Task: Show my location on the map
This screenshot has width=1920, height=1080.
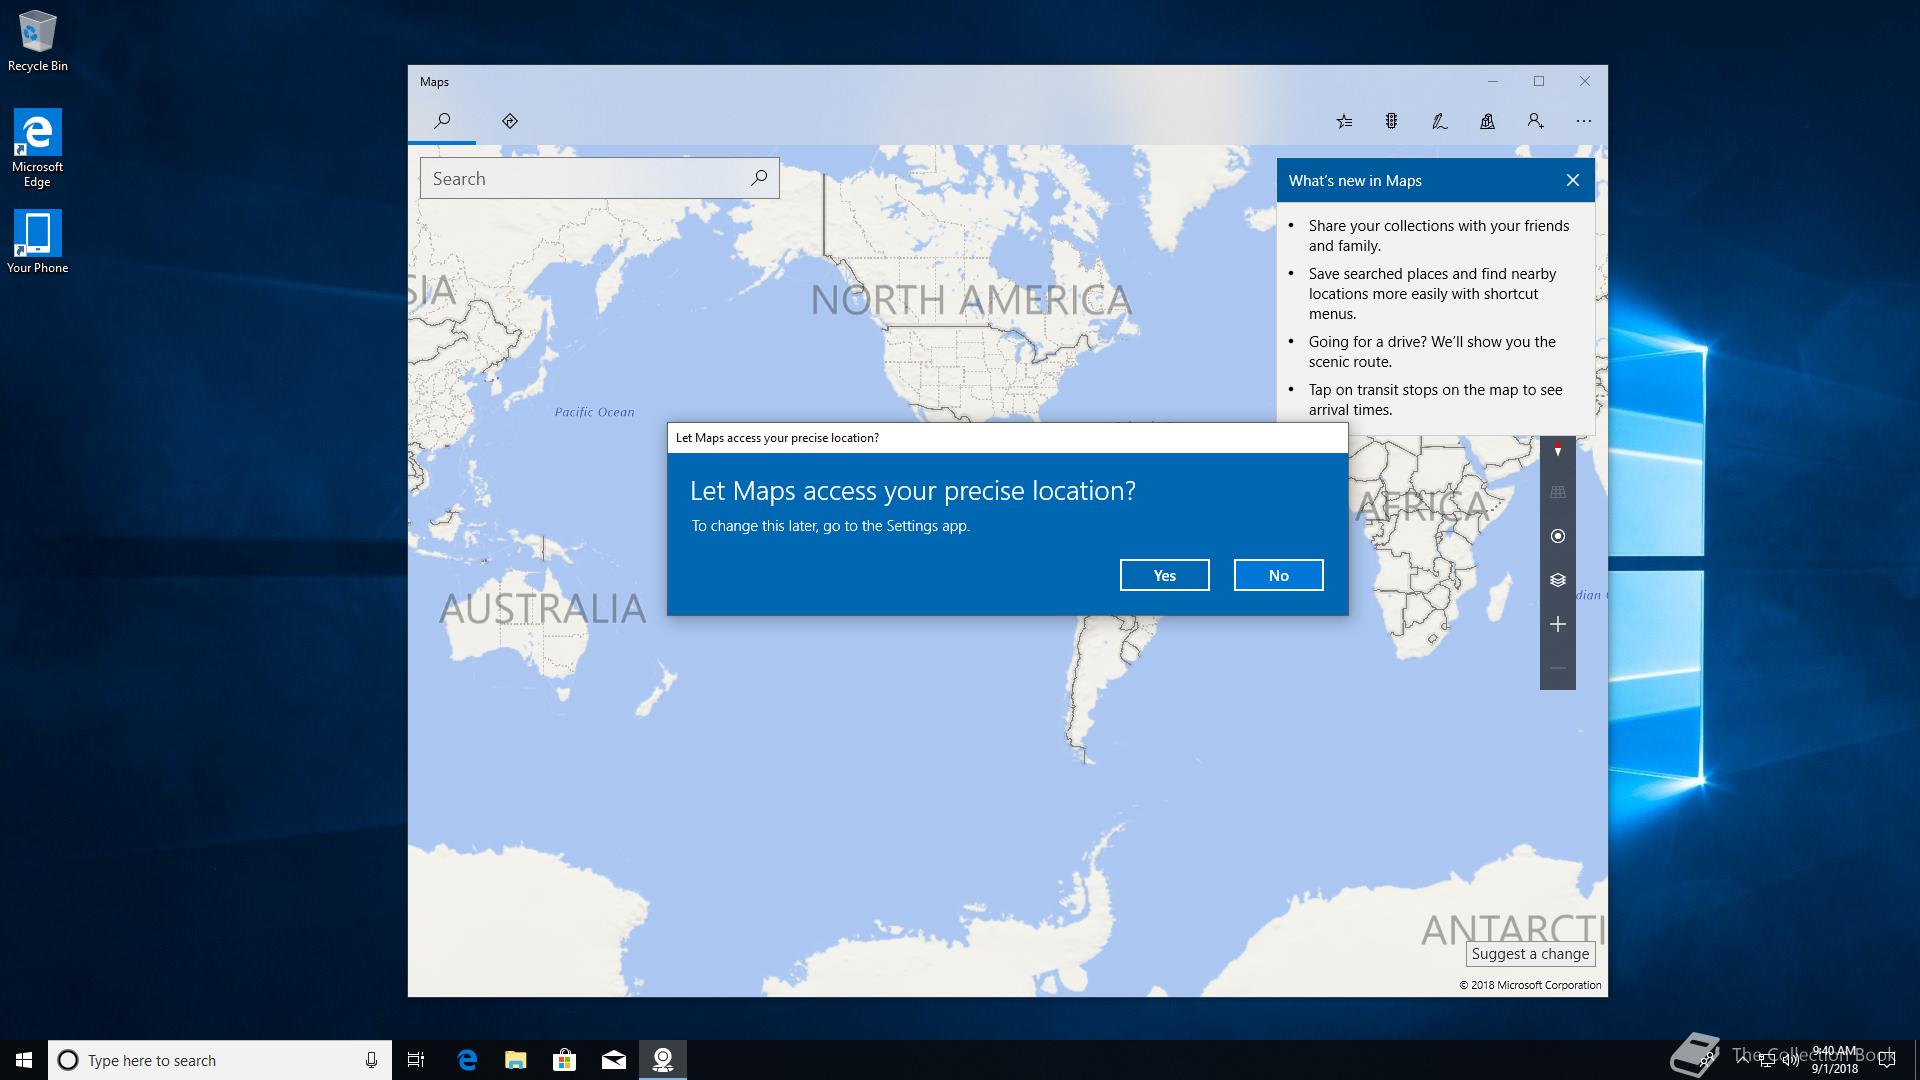Action: pos(1557,536)
